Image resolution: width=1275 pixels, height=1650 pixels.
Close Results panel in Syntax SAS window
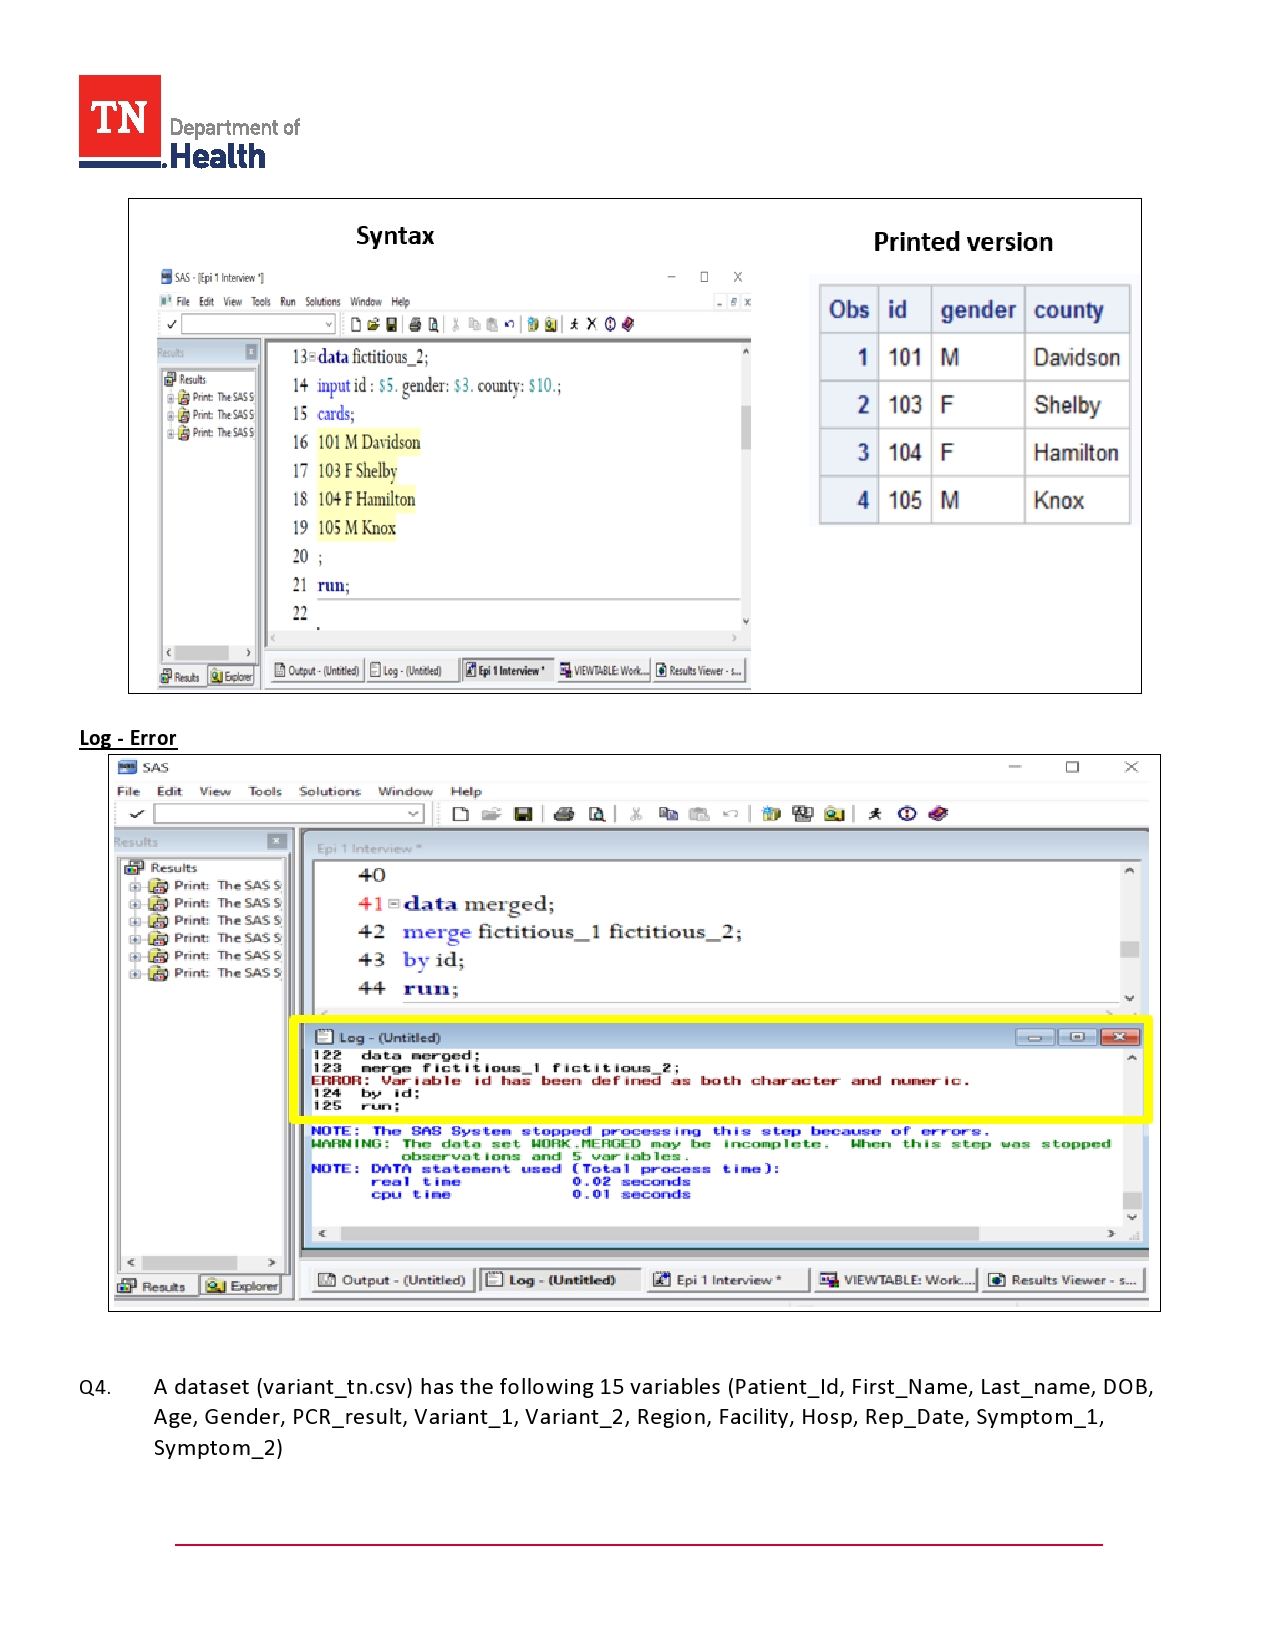click(x=251, y=352)
